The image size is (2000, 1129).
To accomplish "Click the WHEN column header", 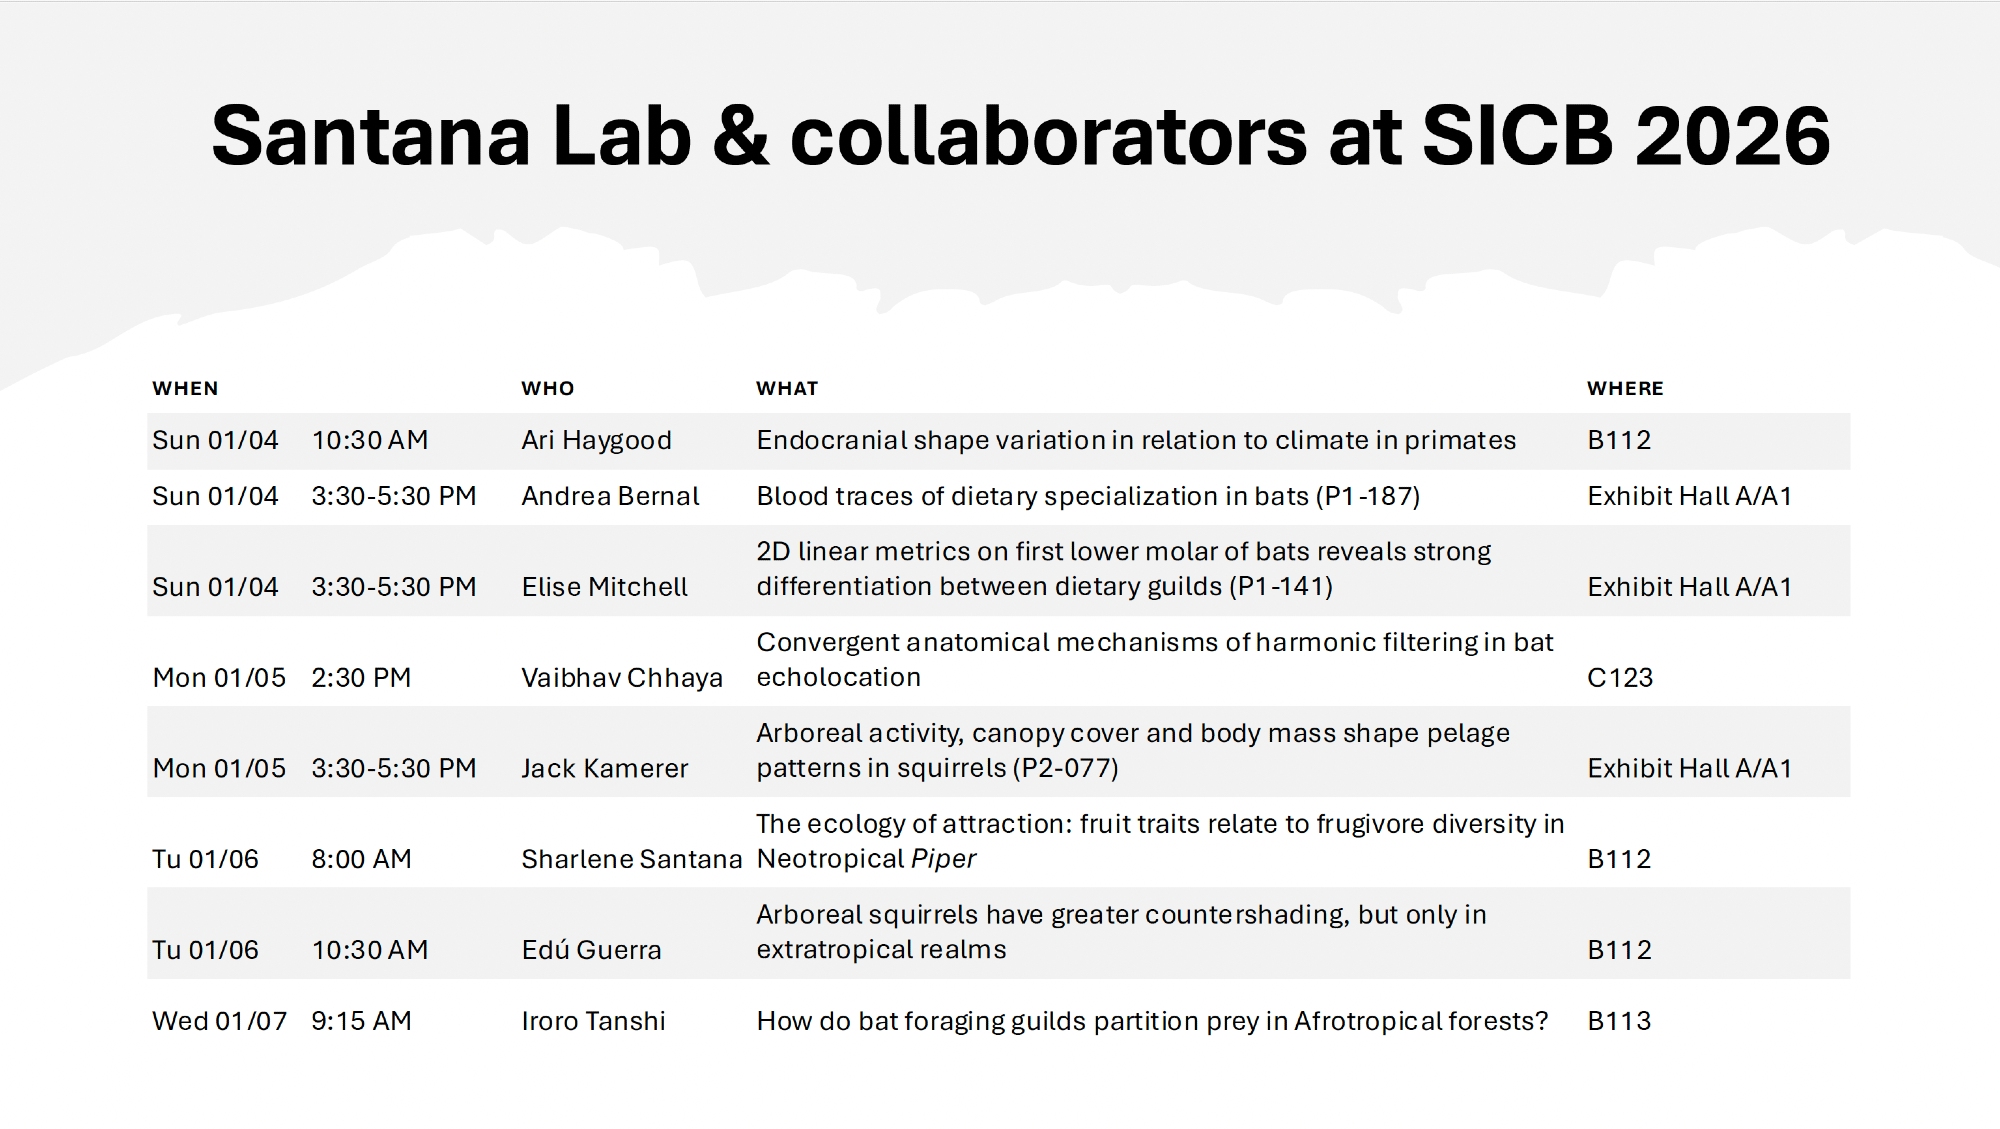I will (x=185, y=388).
